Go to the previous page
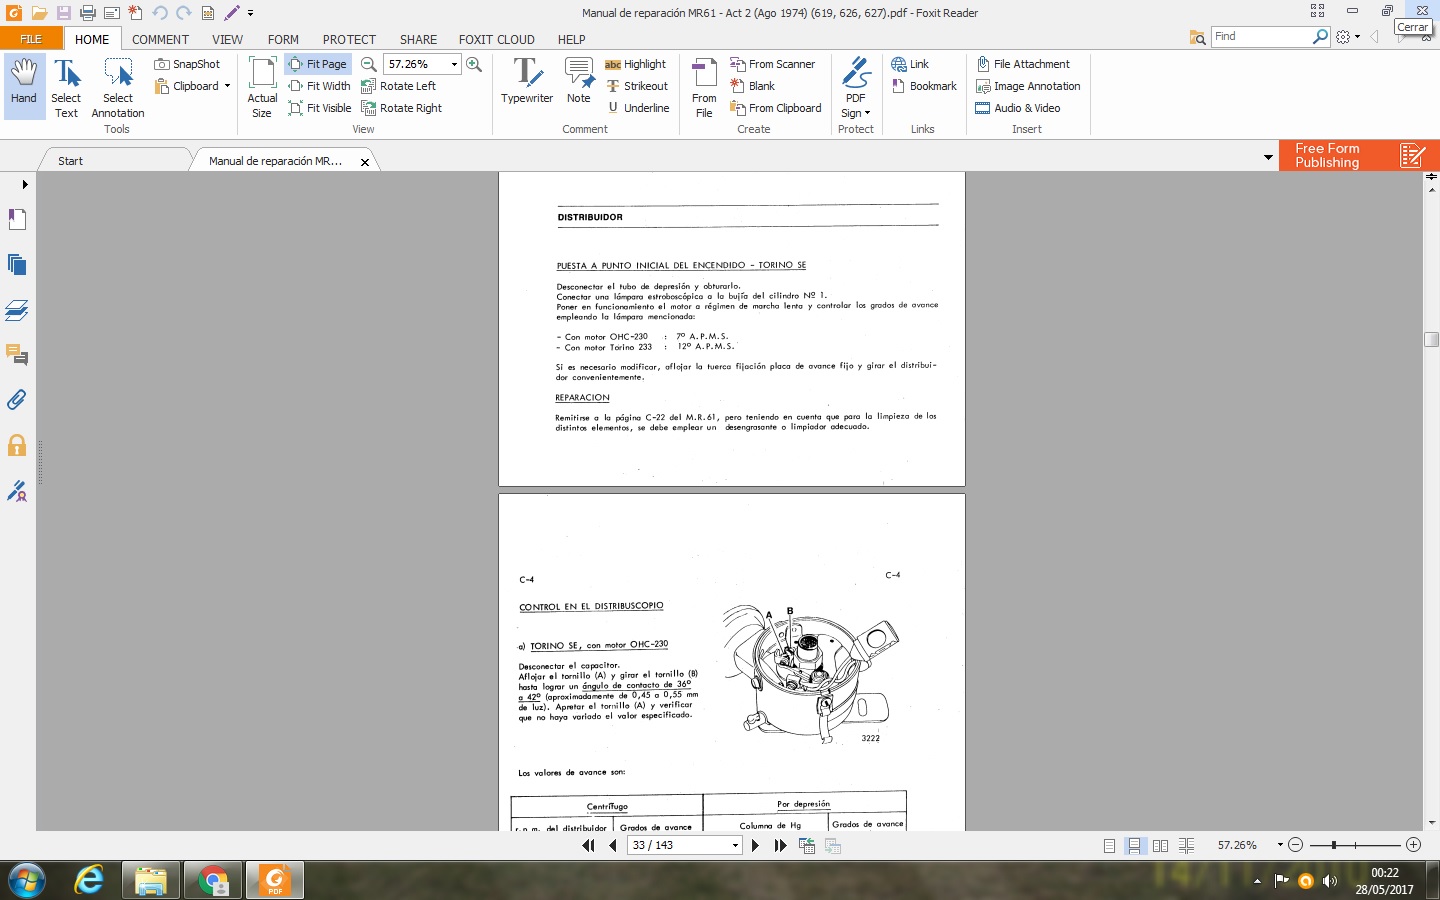 (612, 845)
